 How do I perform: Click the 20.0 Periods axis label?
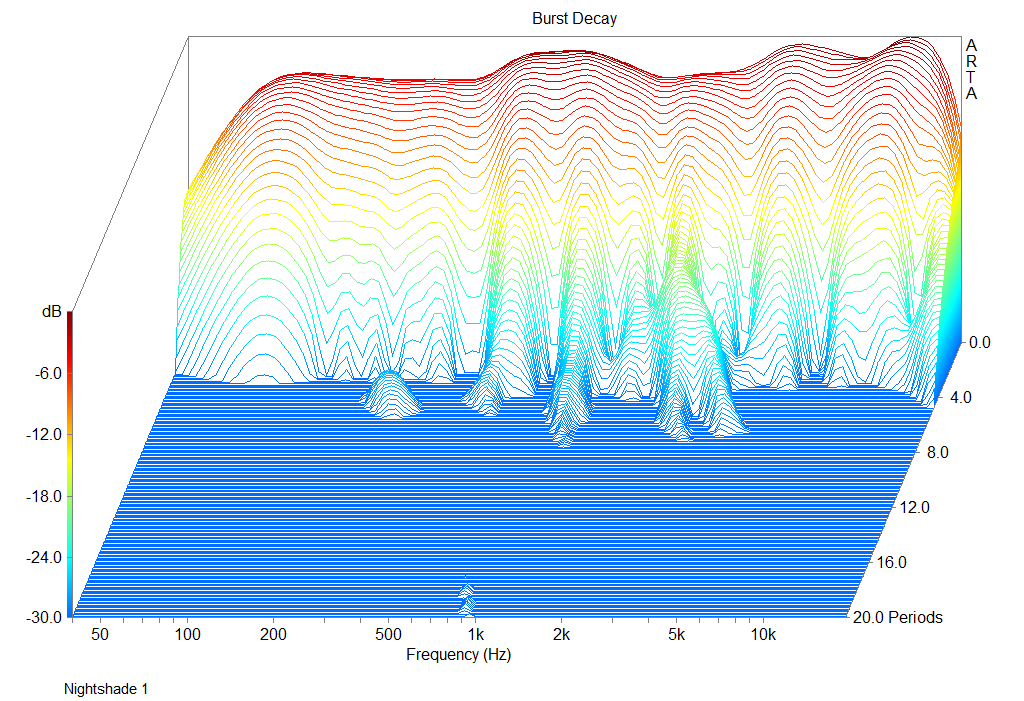coord(895,617)
